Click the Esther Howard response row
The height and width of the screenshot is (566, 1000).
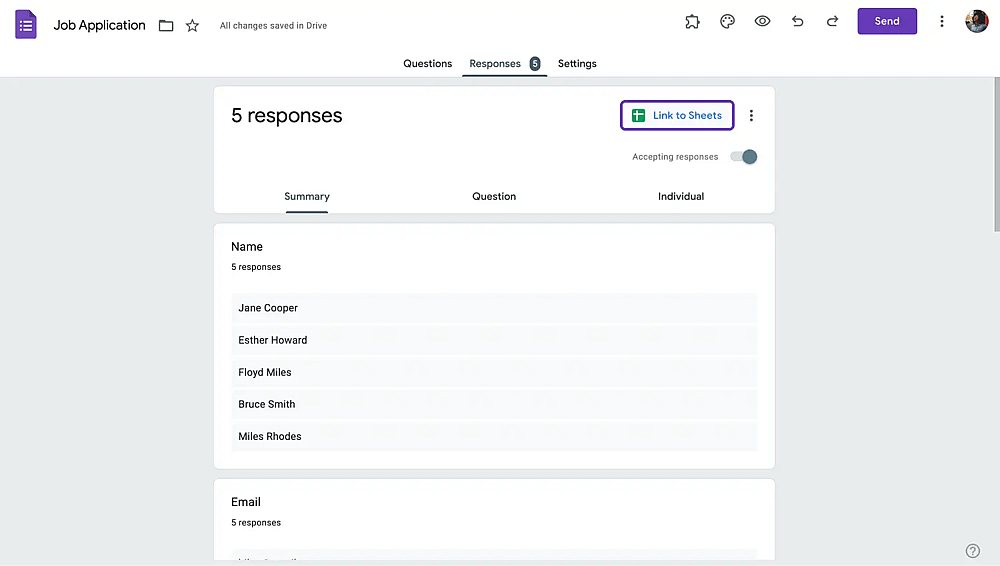(494, 340)
